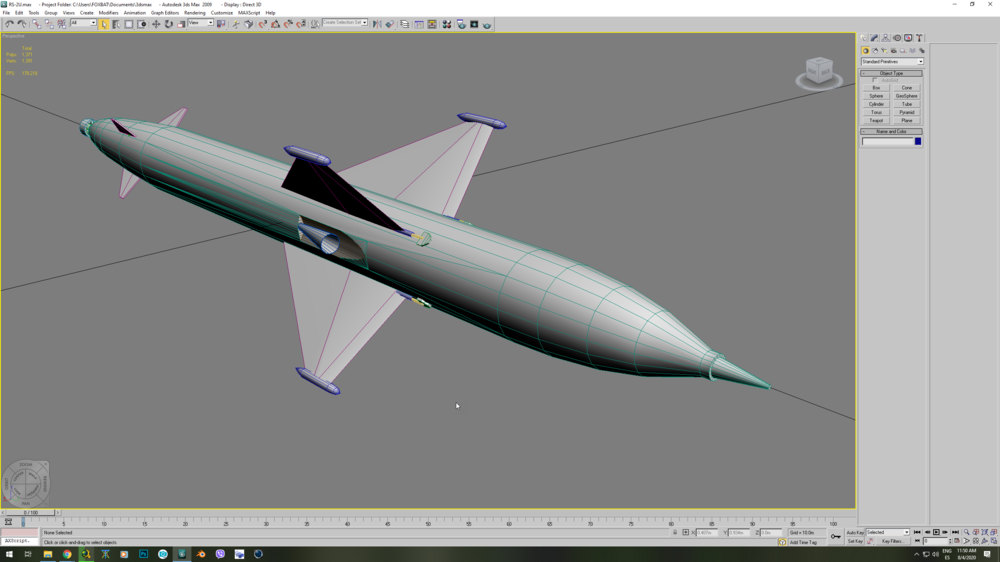Toggle the Spinner Snap button
The image size is (1000, 562).
301,24
